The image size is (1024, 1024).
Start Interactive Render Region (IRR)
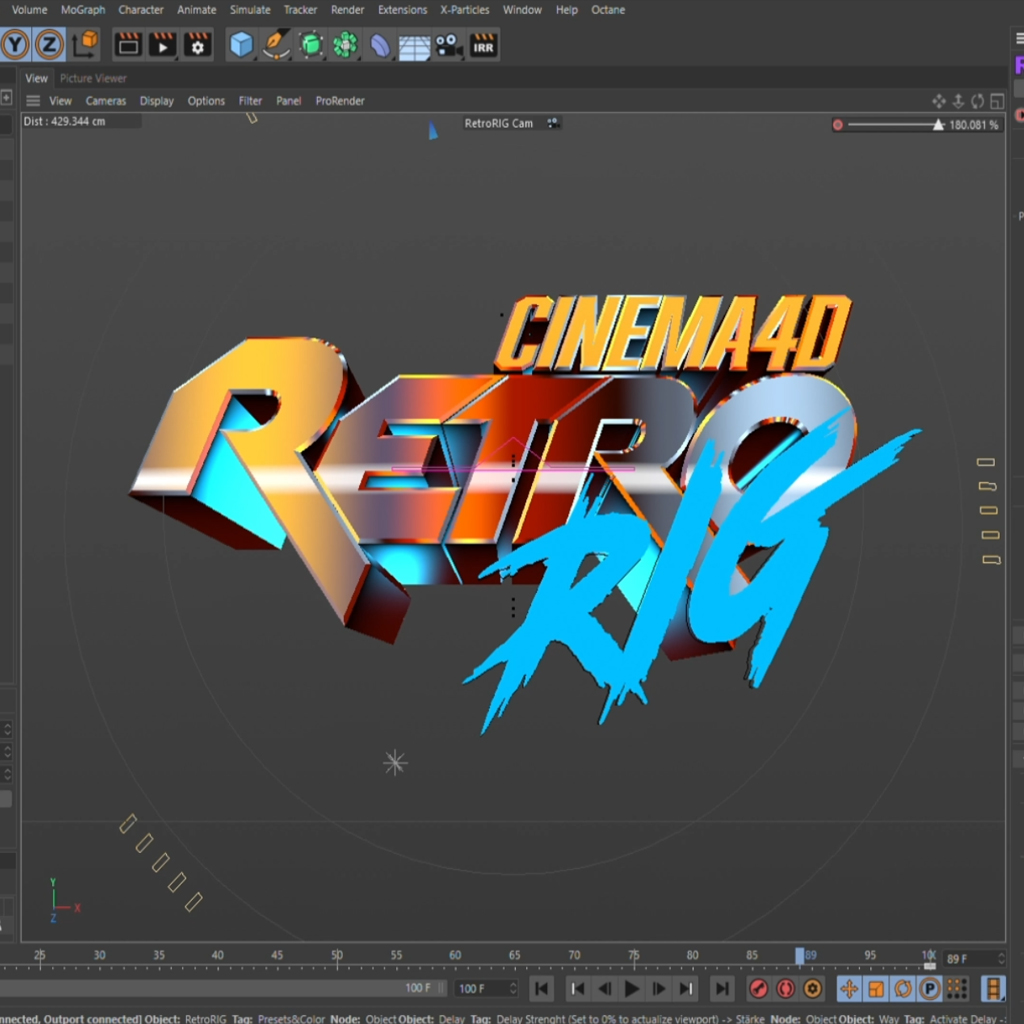(x=483, y=44)
